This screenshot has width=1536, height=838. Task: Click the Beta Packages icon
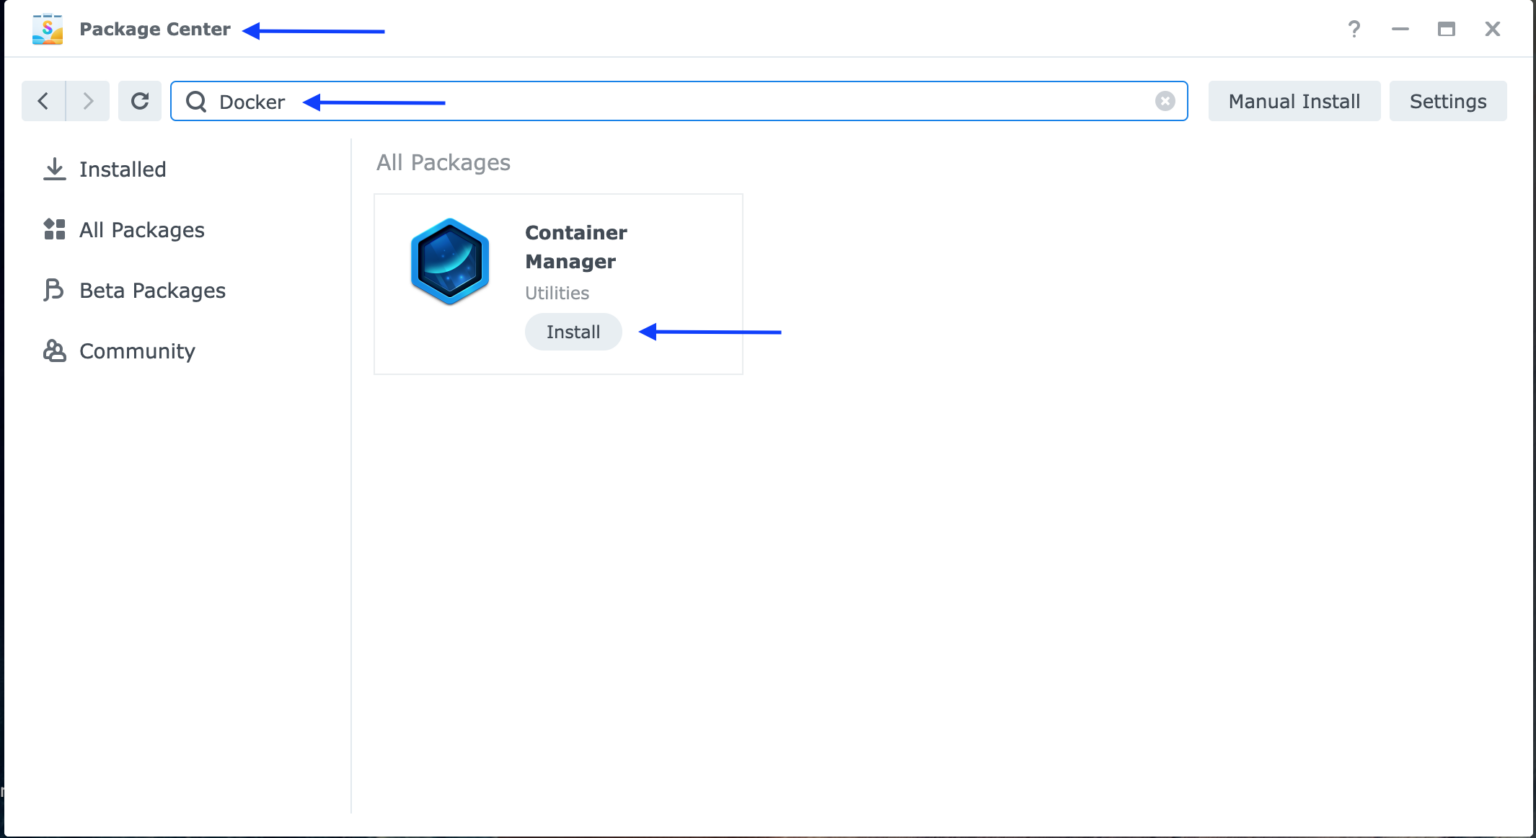pos(53,290)
